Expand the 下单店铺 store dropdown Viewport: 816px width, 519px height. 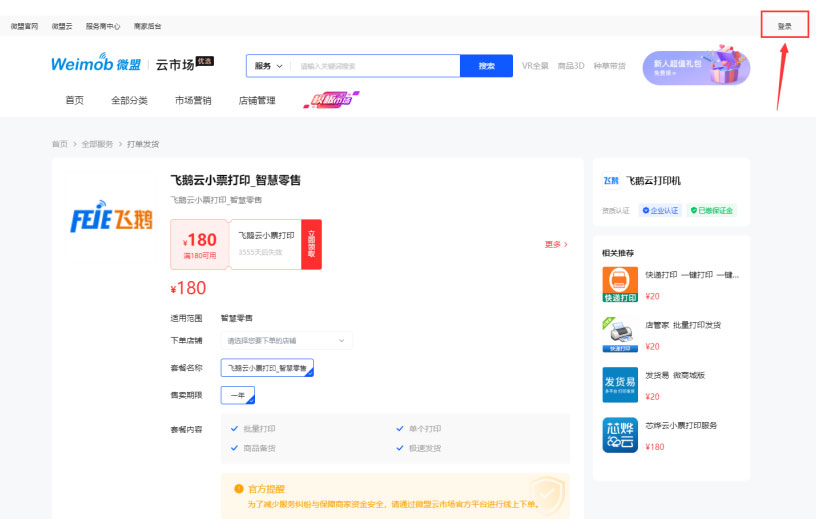286,341
